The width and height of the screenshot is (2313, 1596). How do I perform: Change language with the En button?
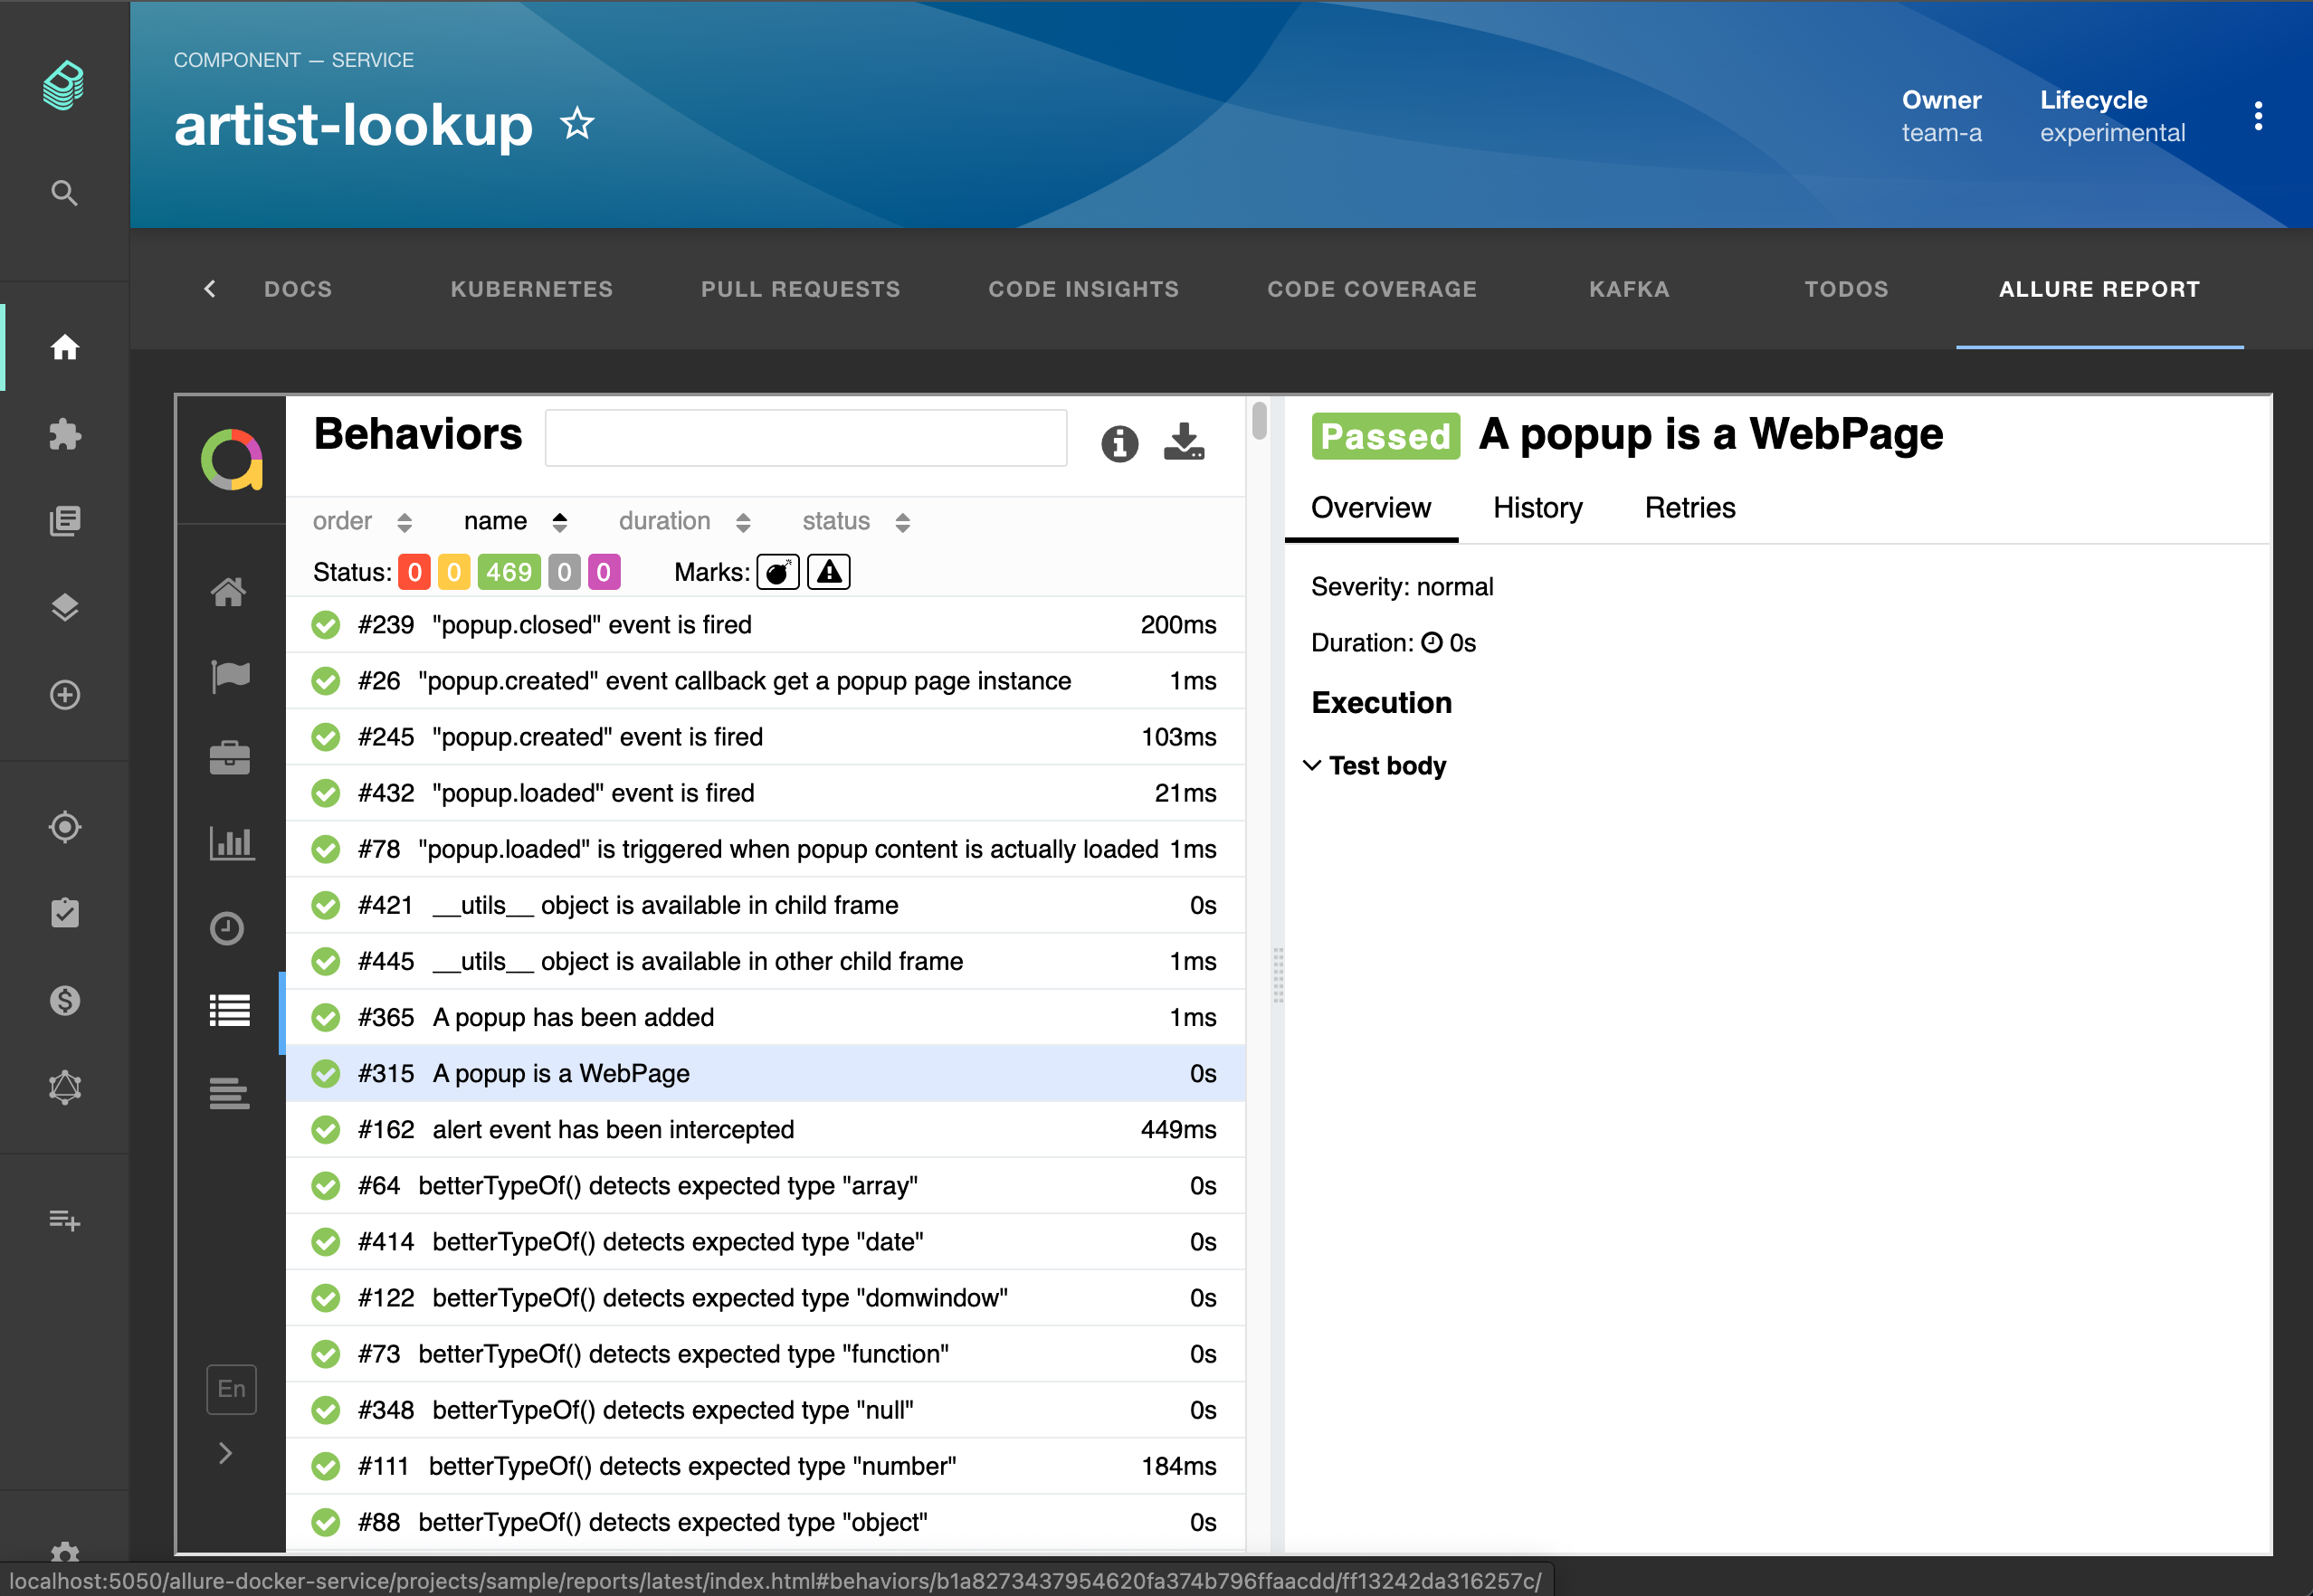[x=231, y=1389]
